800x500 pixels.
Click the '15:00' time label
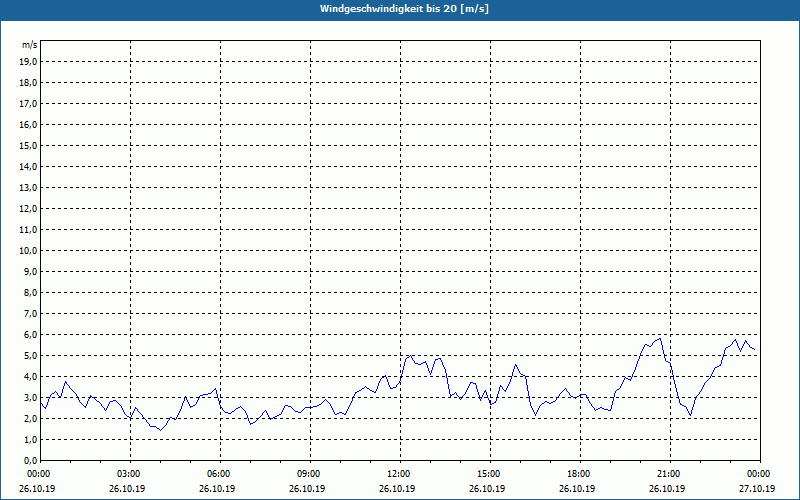click(490, 474)
